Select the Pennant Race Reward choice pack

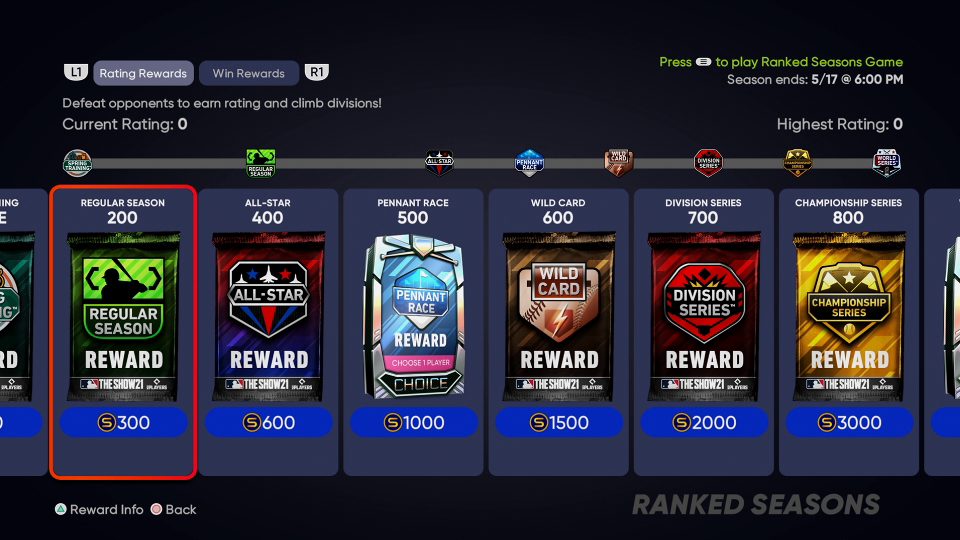[414, 317]
